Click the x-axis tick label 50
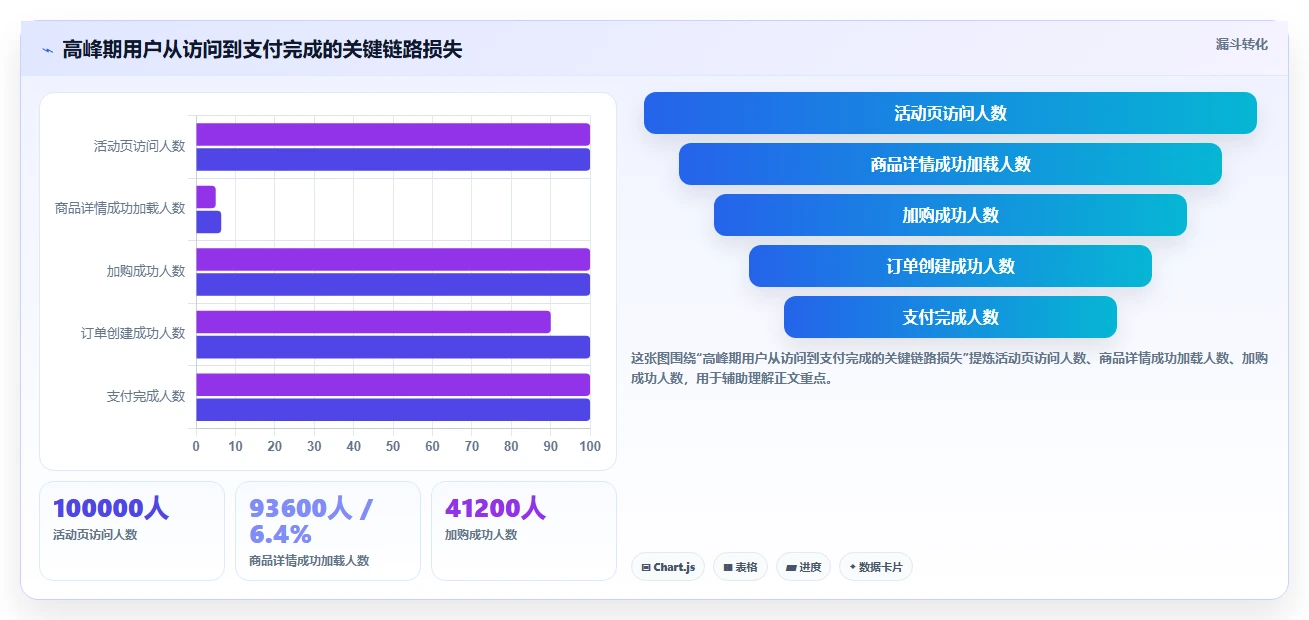1309x620 pixels. [x=393, y=446]
